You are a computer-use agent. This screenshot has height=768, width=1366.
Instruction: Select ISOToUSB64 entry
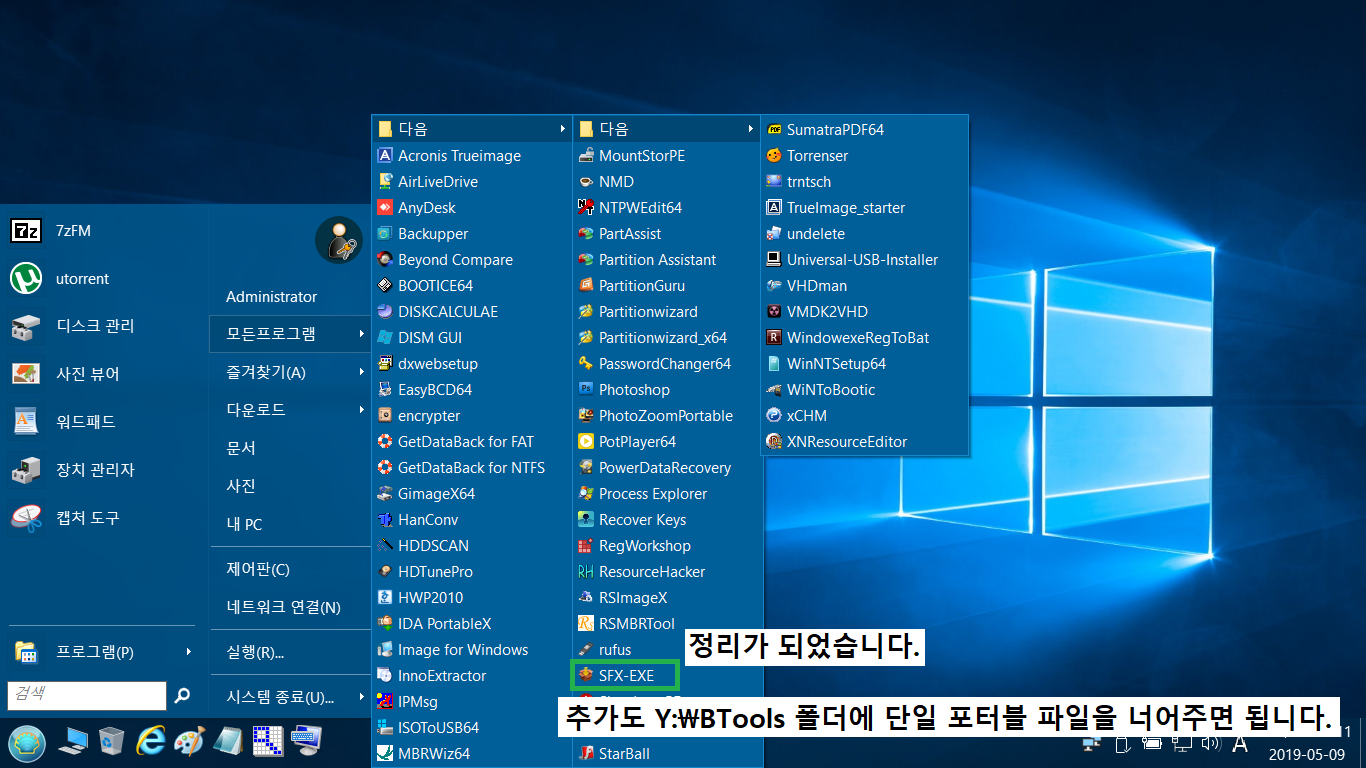click(x=471, y=728)
